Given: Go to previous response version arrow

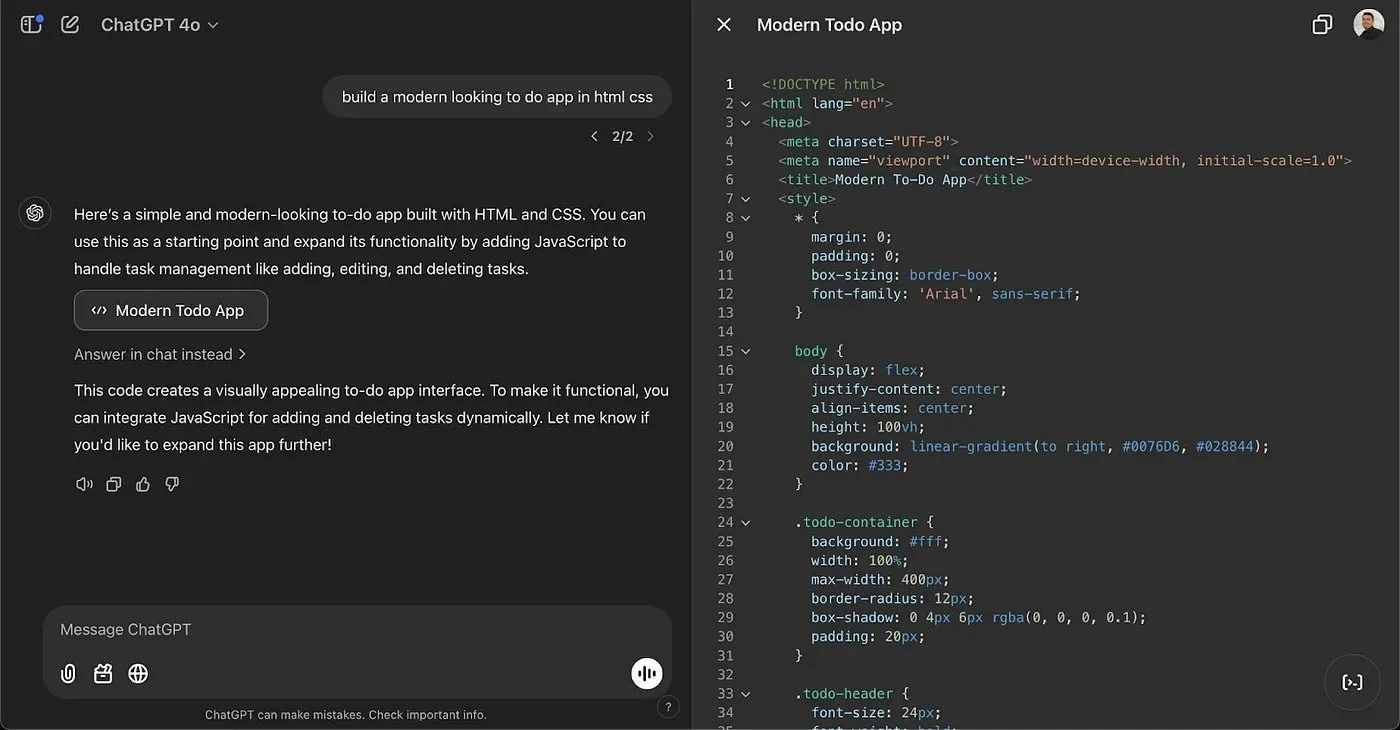Looking at the screenshot, I should click(x=594, y=136).
